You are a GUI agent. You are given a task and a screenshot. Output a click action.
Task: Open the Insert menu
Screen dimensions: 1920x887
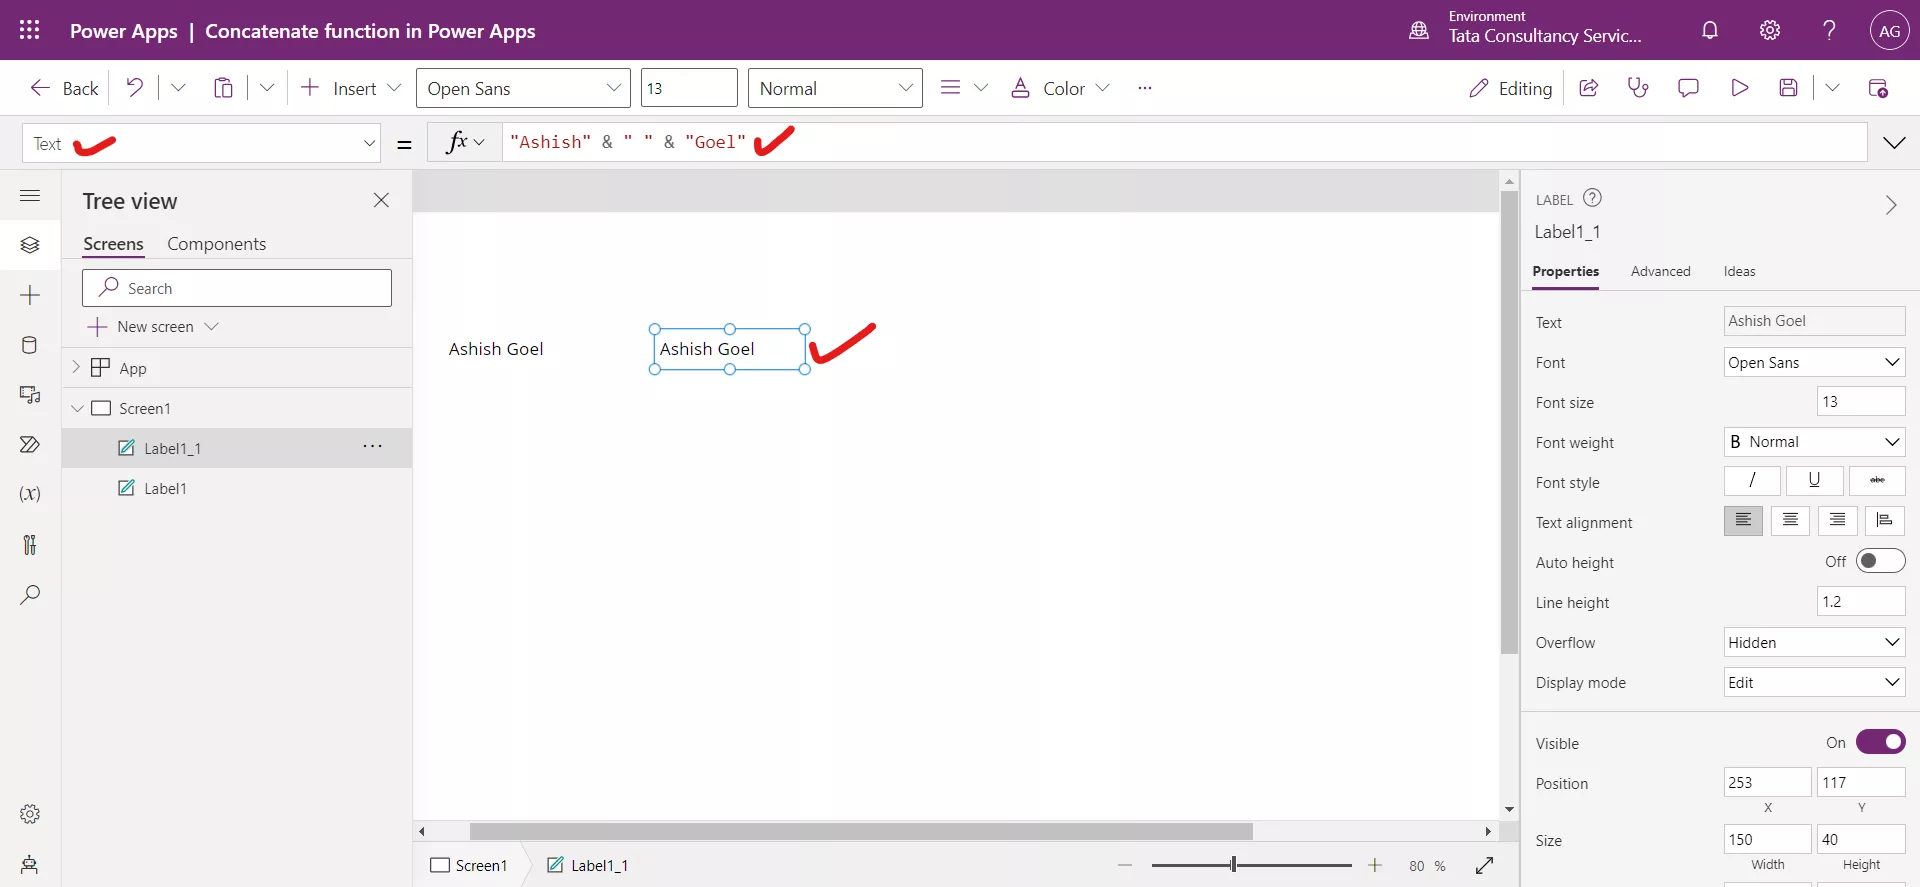coord(351,88)
